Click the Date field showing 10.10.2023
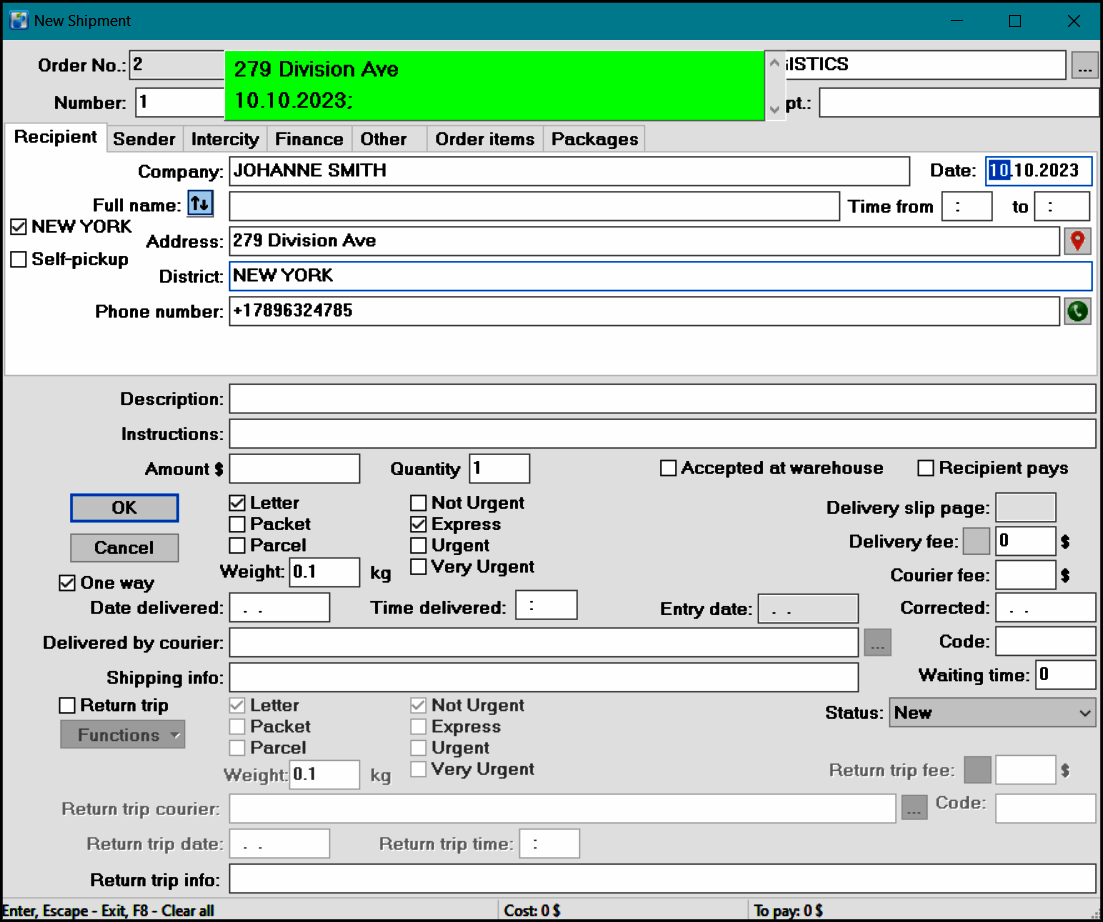The width and height of the screenshot is (1103, 922). 1038,171
